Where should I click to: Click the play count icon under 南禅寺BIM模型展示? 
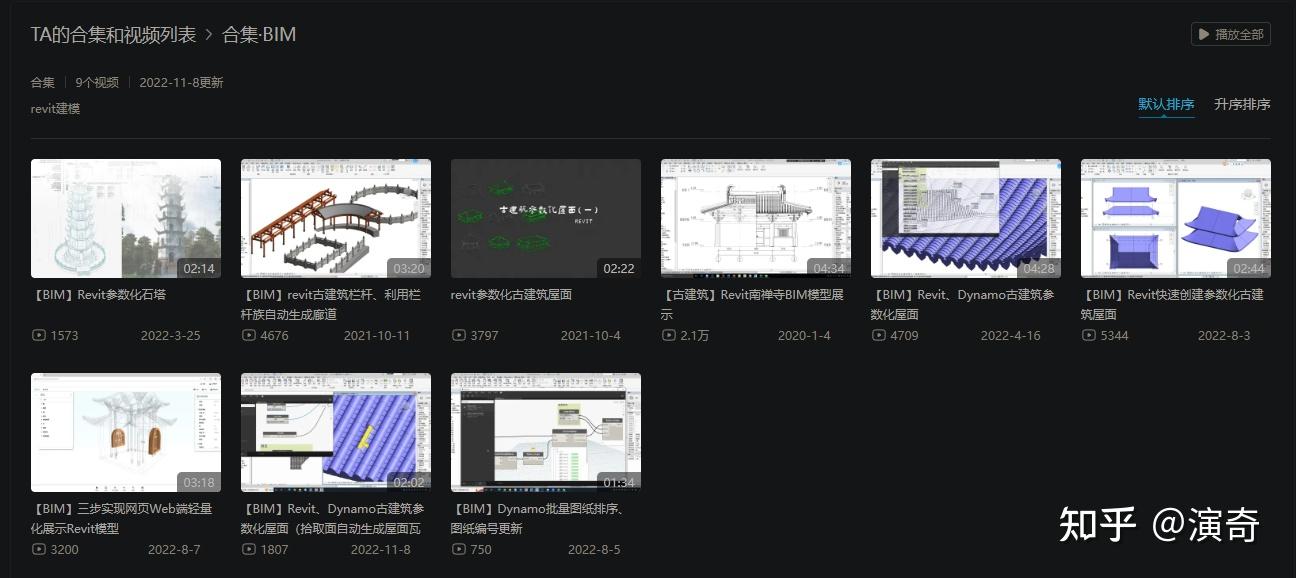pos(667,335)
